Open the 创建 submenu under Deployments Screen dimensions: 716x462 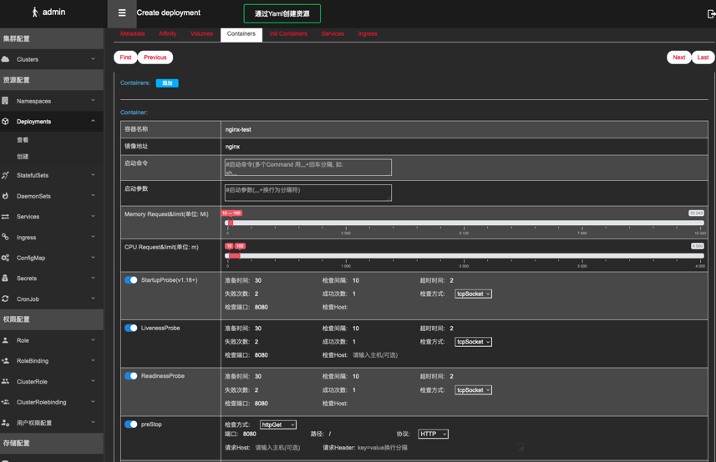click(x=23, y=157)
